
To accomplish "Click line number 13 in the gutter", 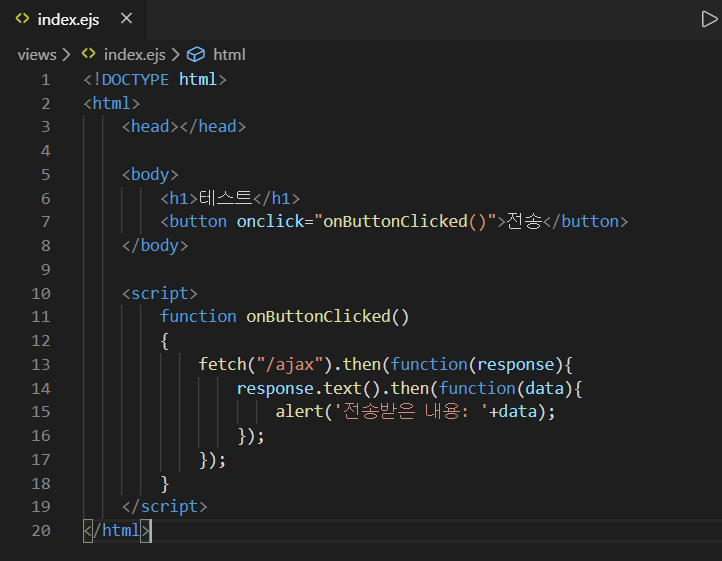I will [40, 364].
